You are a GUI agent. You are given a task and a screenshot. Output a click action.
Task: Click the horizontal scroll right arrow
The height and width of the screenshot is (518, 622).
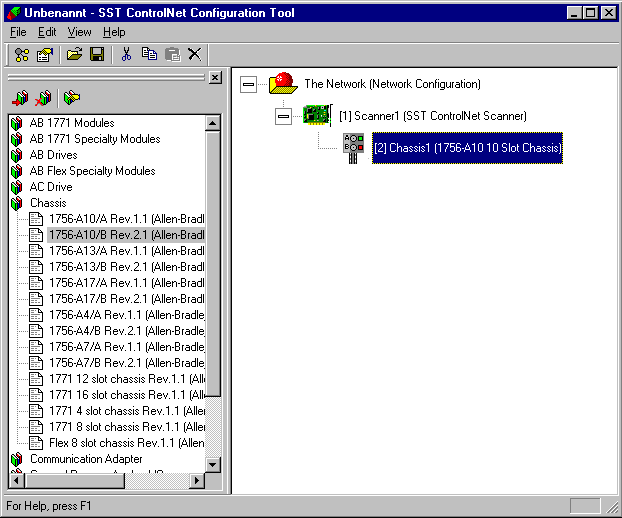tap(197, 481)
